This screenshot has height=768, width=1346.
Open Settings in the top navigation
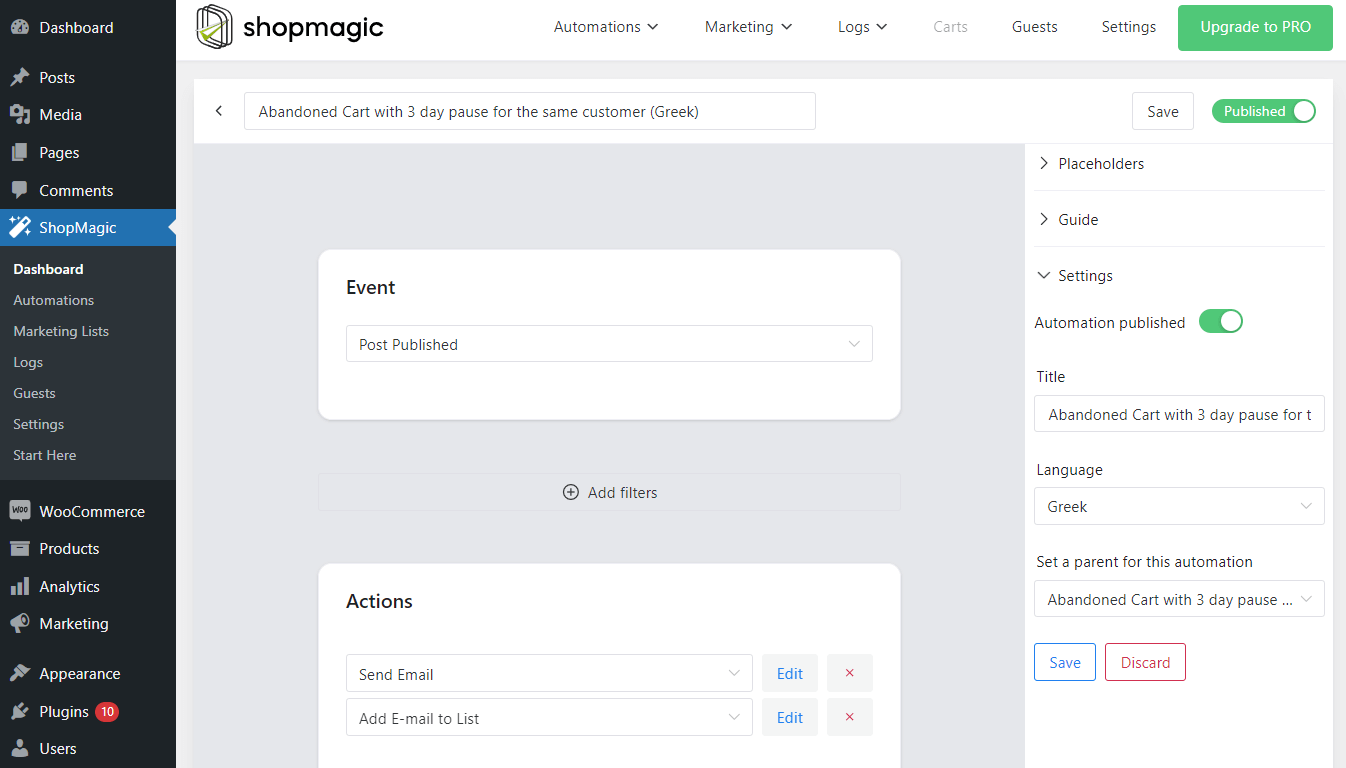point(1128,27)
